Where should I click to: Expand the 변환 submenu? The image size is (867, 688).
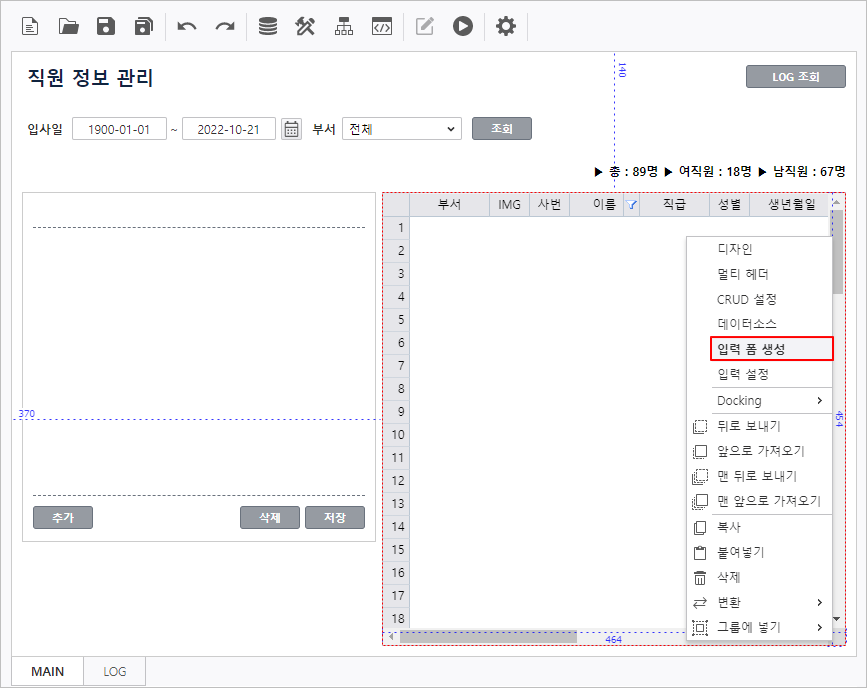tap(770, 602)
